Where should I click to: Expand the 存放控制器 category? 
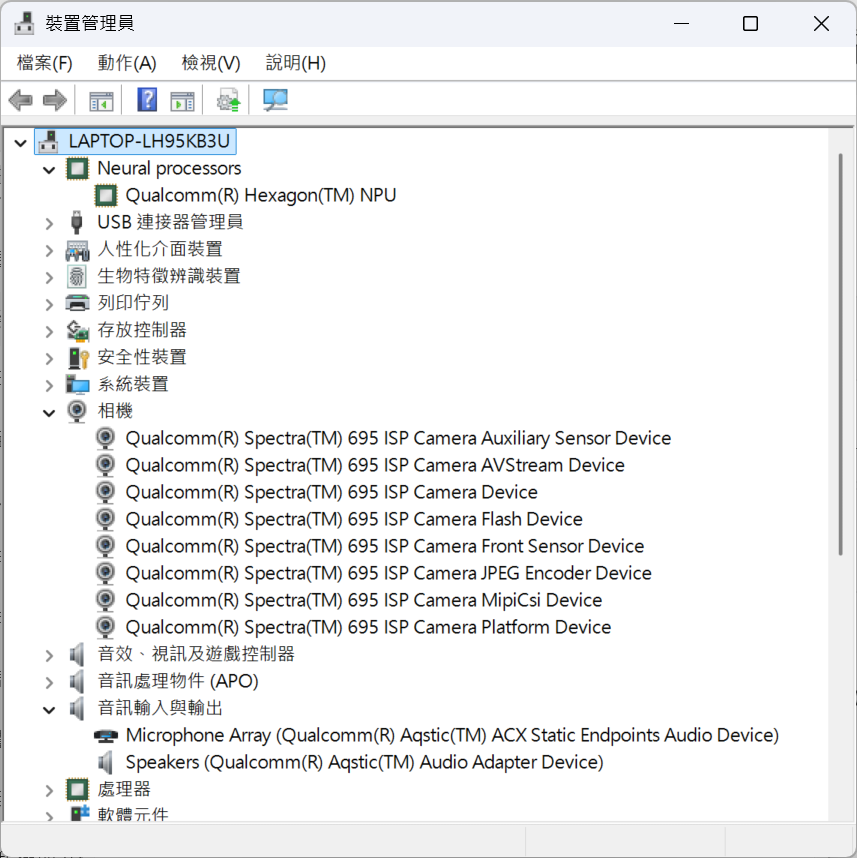coord(49,332)
